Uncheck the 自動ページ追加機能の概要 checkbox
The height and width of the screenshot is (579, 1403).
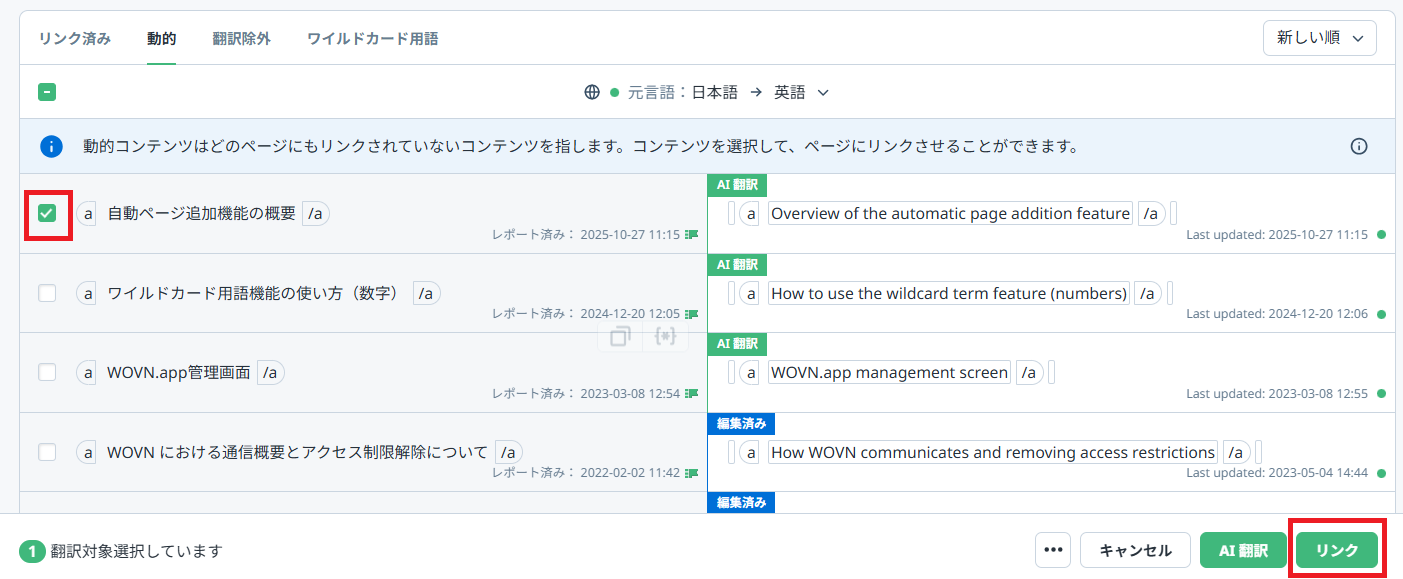tap(46, 213)
